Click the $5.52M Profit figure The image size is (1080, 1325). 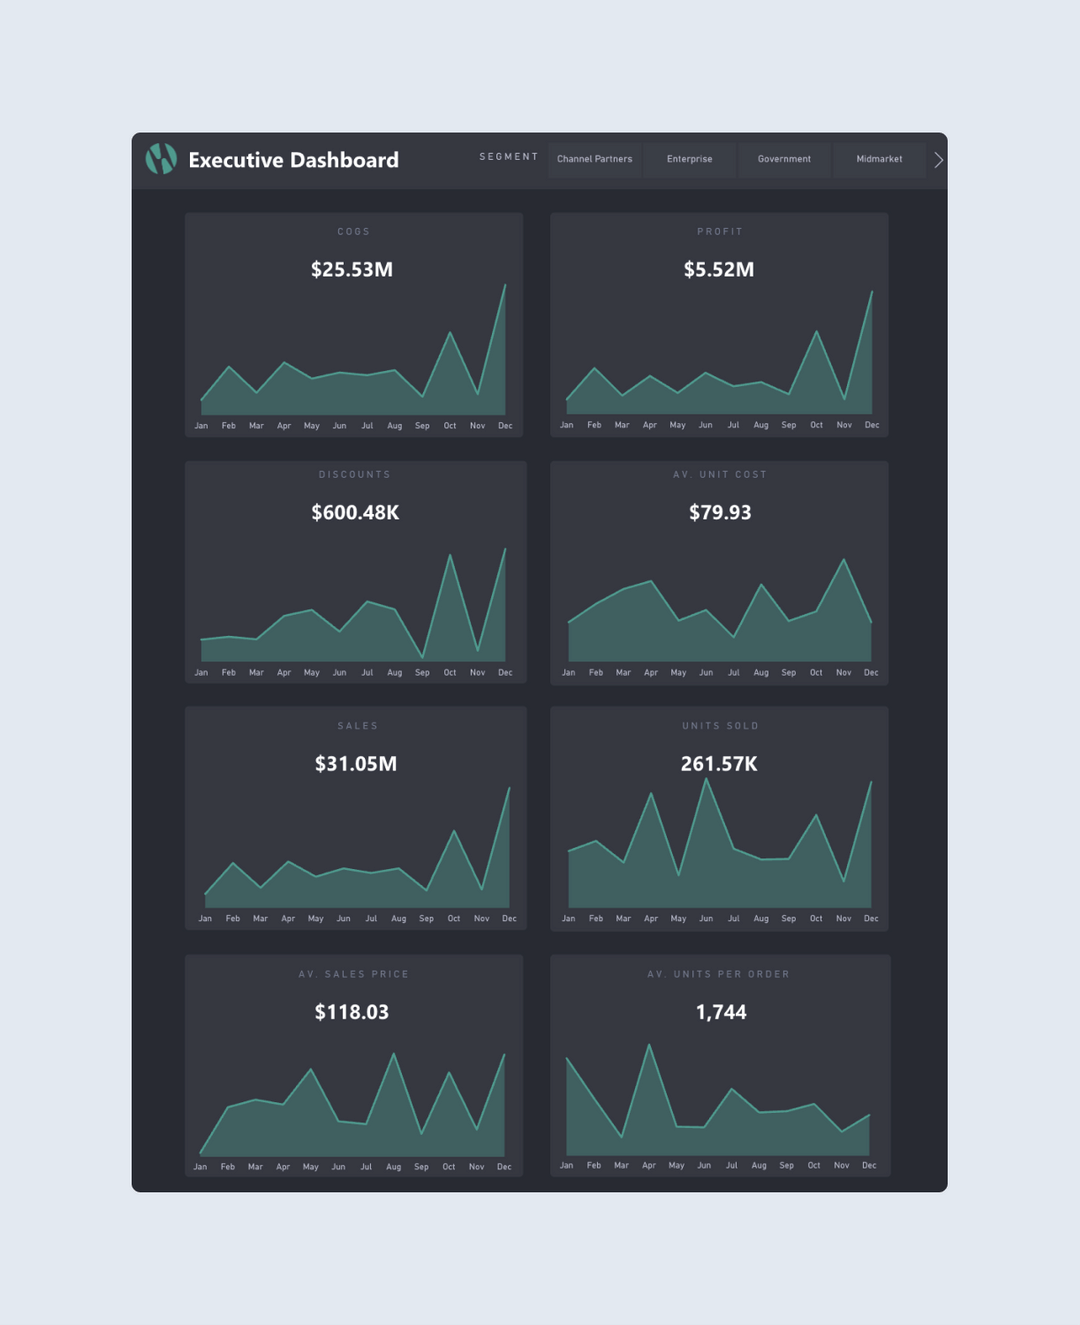coord(719,270)
